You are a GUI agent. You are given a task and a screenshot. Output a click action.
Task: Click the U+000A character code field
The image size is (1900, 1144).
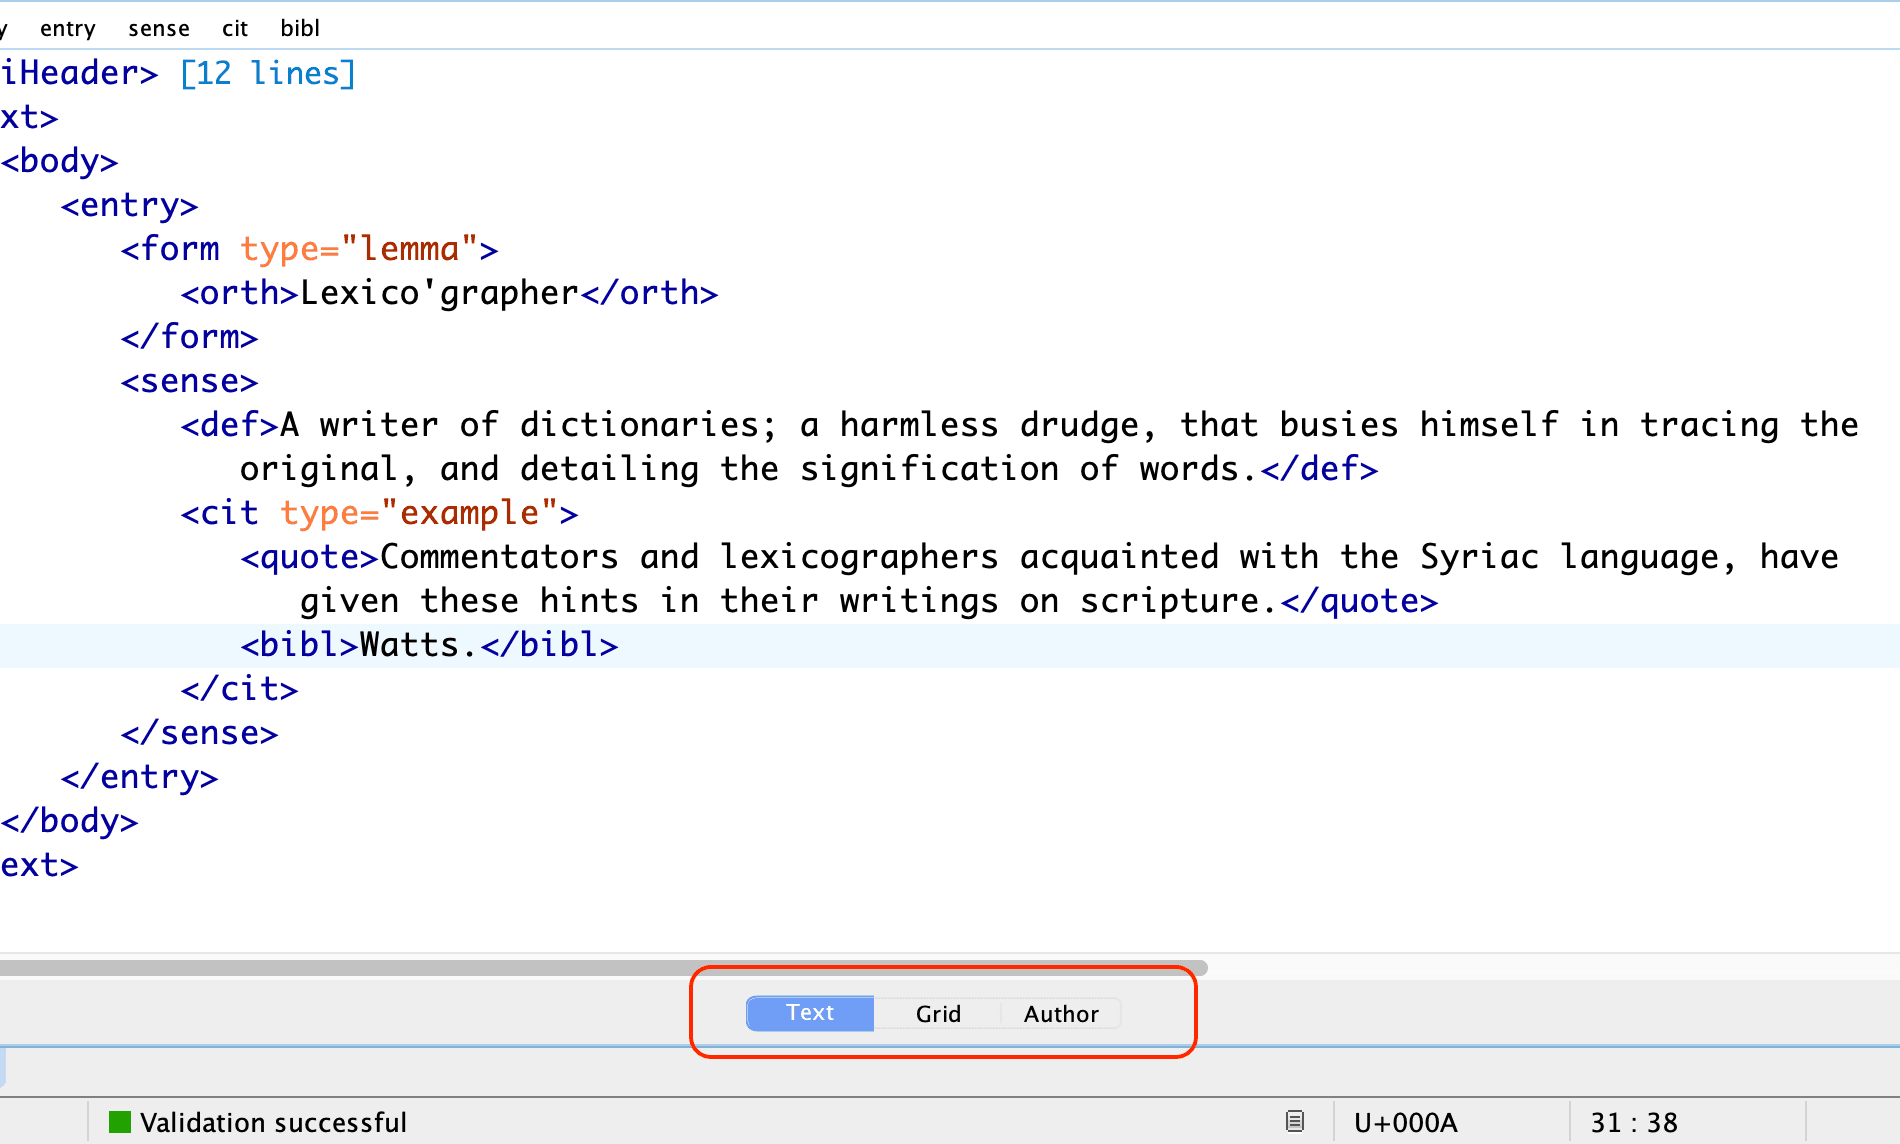tap(1405, 1122)
